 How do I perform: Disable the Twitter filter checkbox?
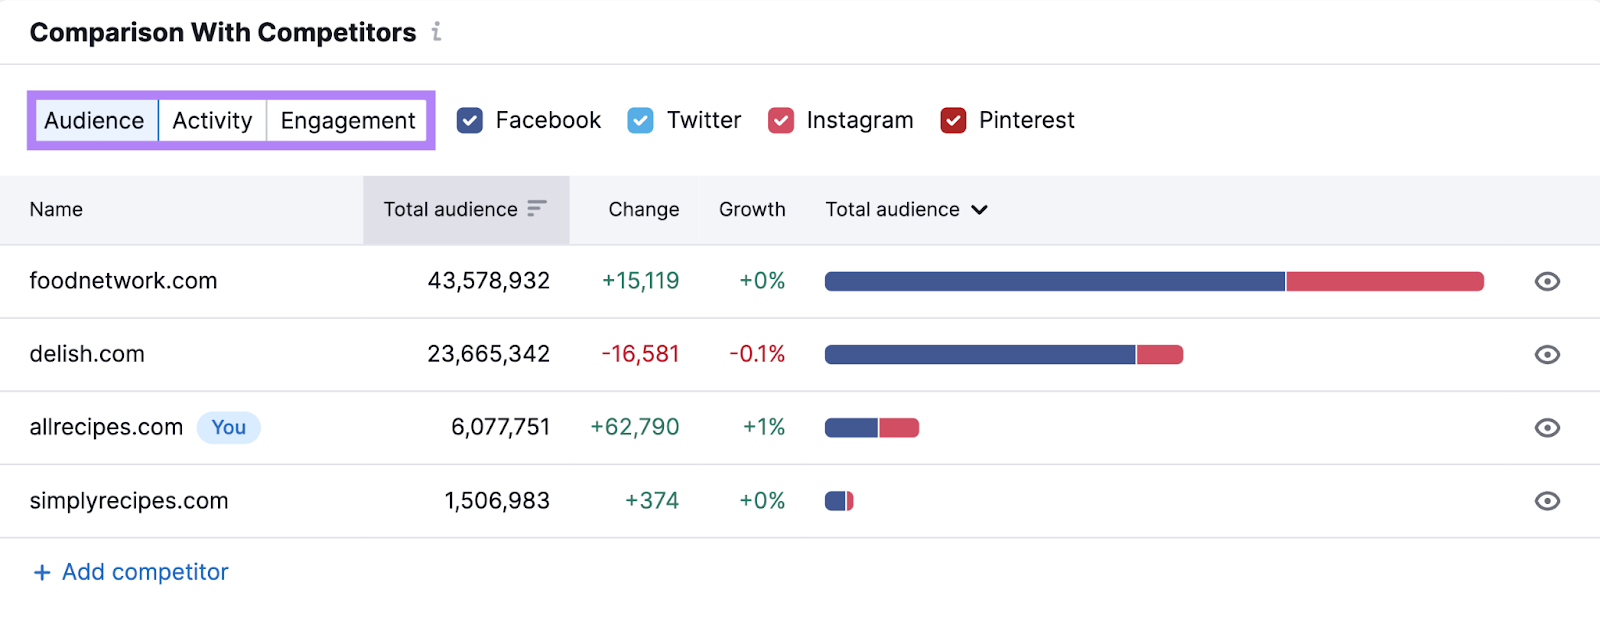click(640, 120)
